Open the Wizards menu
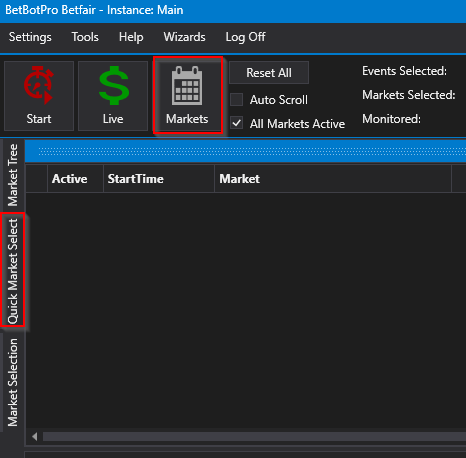Screen dimensions: 466x458 pyautogui.click(x=184, y=37)
